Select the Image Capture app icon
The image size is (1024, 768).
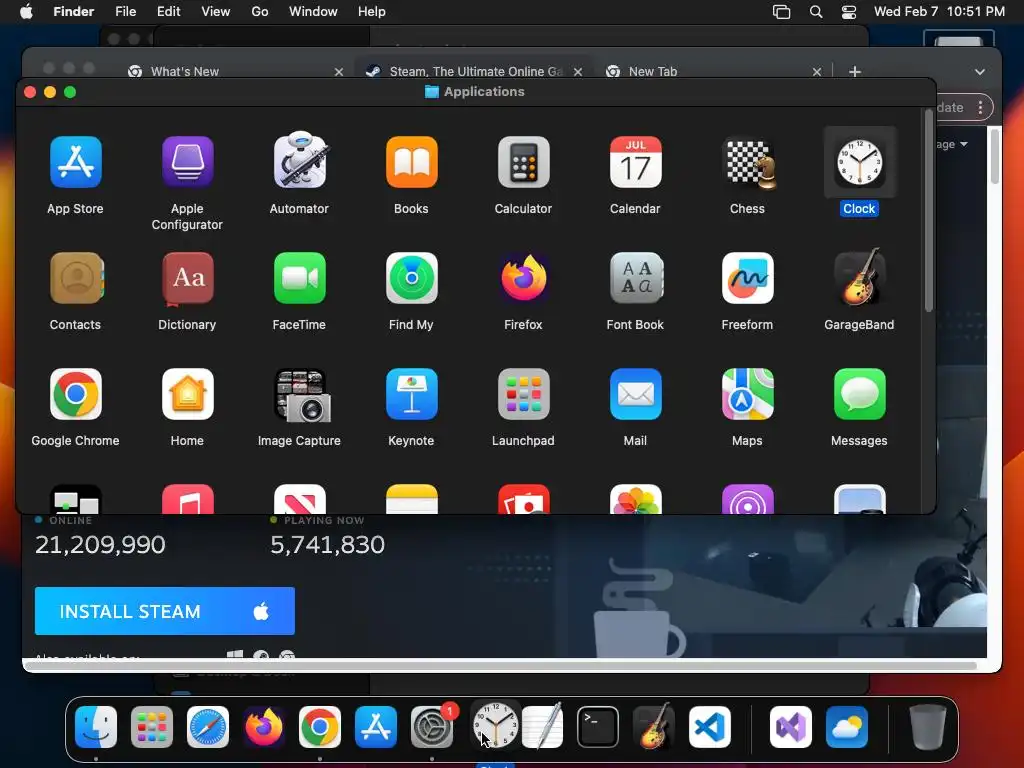coord(302,395)
